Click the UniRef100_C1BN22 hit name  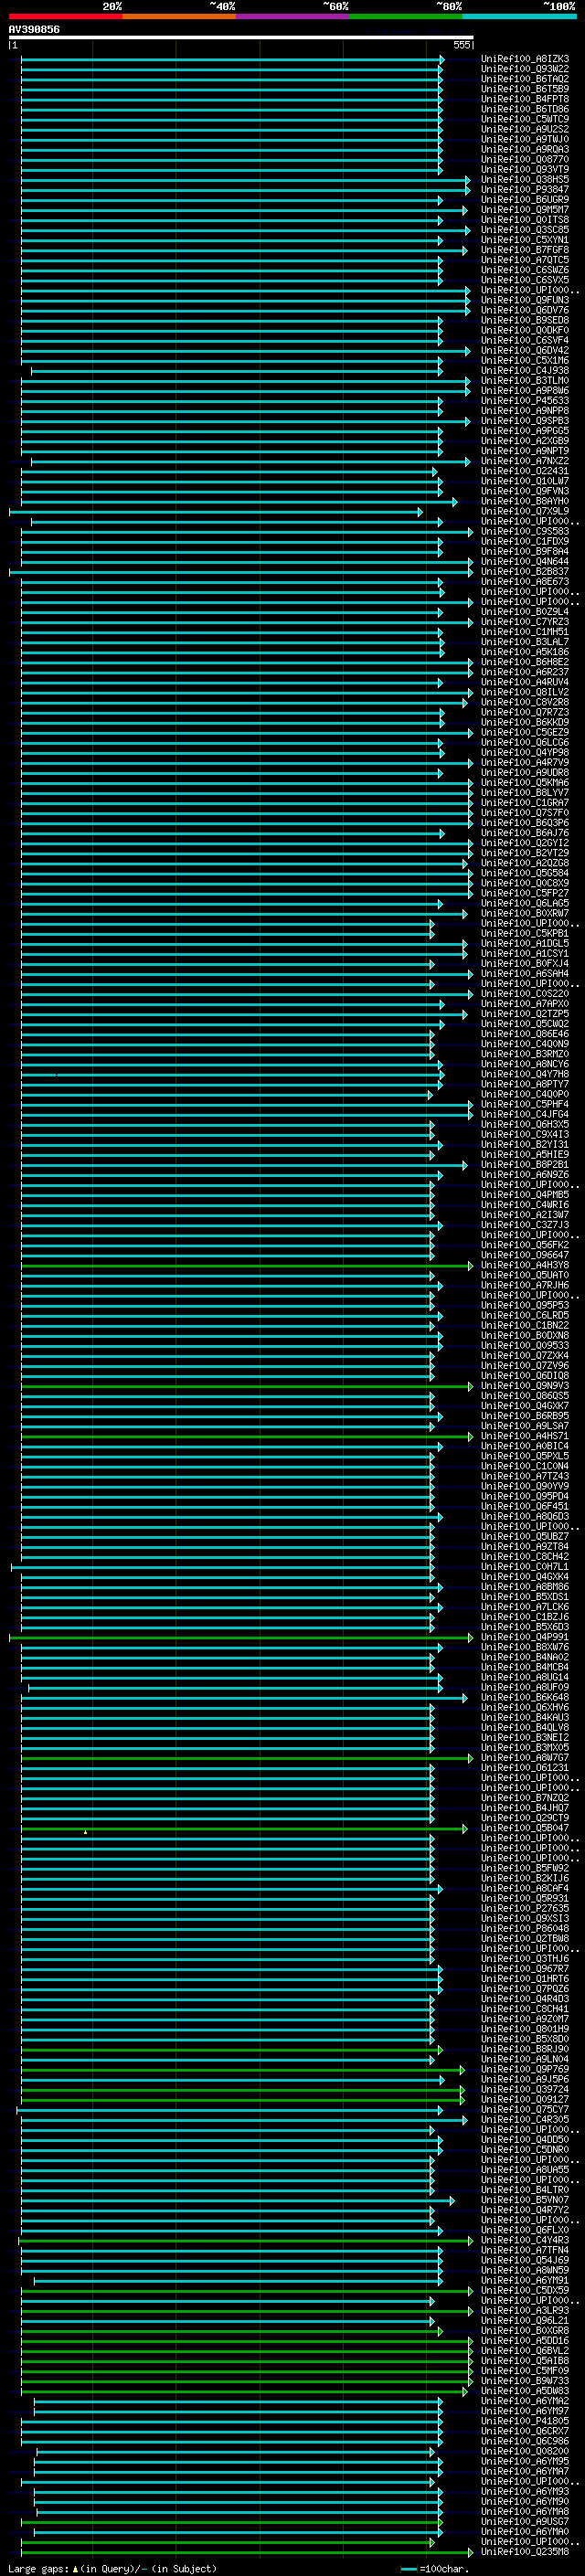[525, 1325]
